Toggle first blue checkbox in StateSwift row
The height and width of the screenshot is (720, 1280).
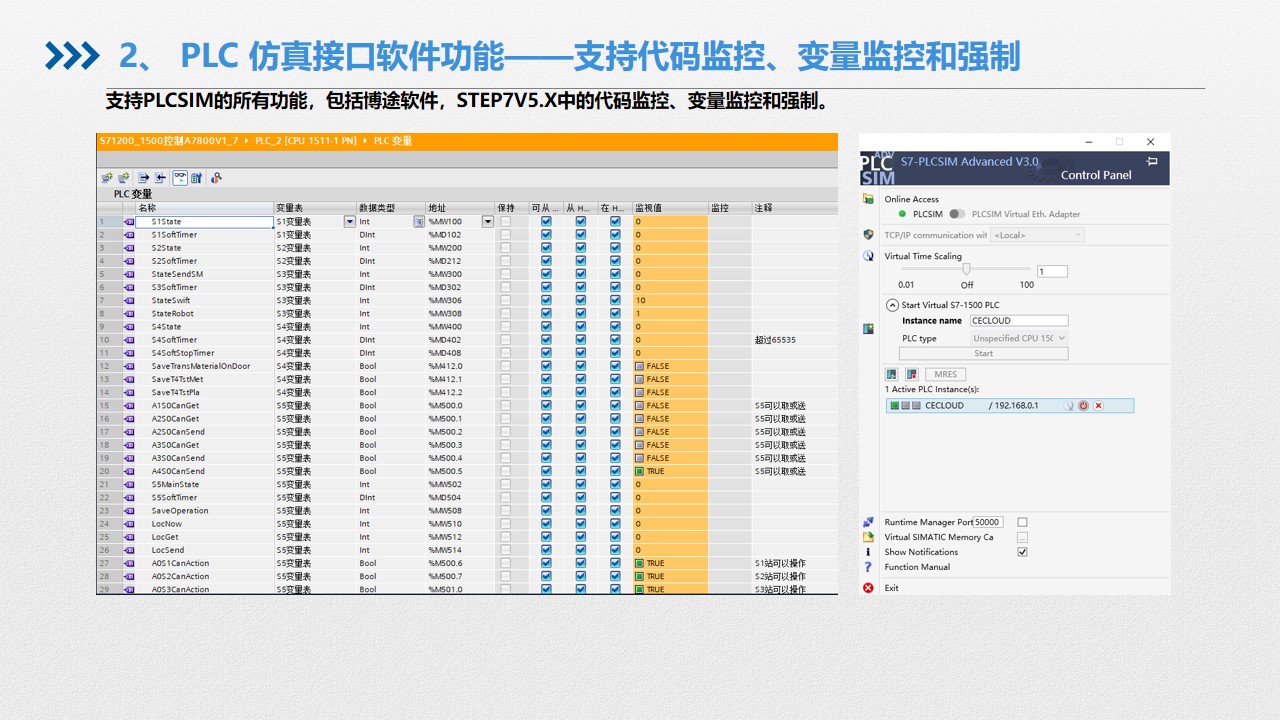click(x=546, y=301)
